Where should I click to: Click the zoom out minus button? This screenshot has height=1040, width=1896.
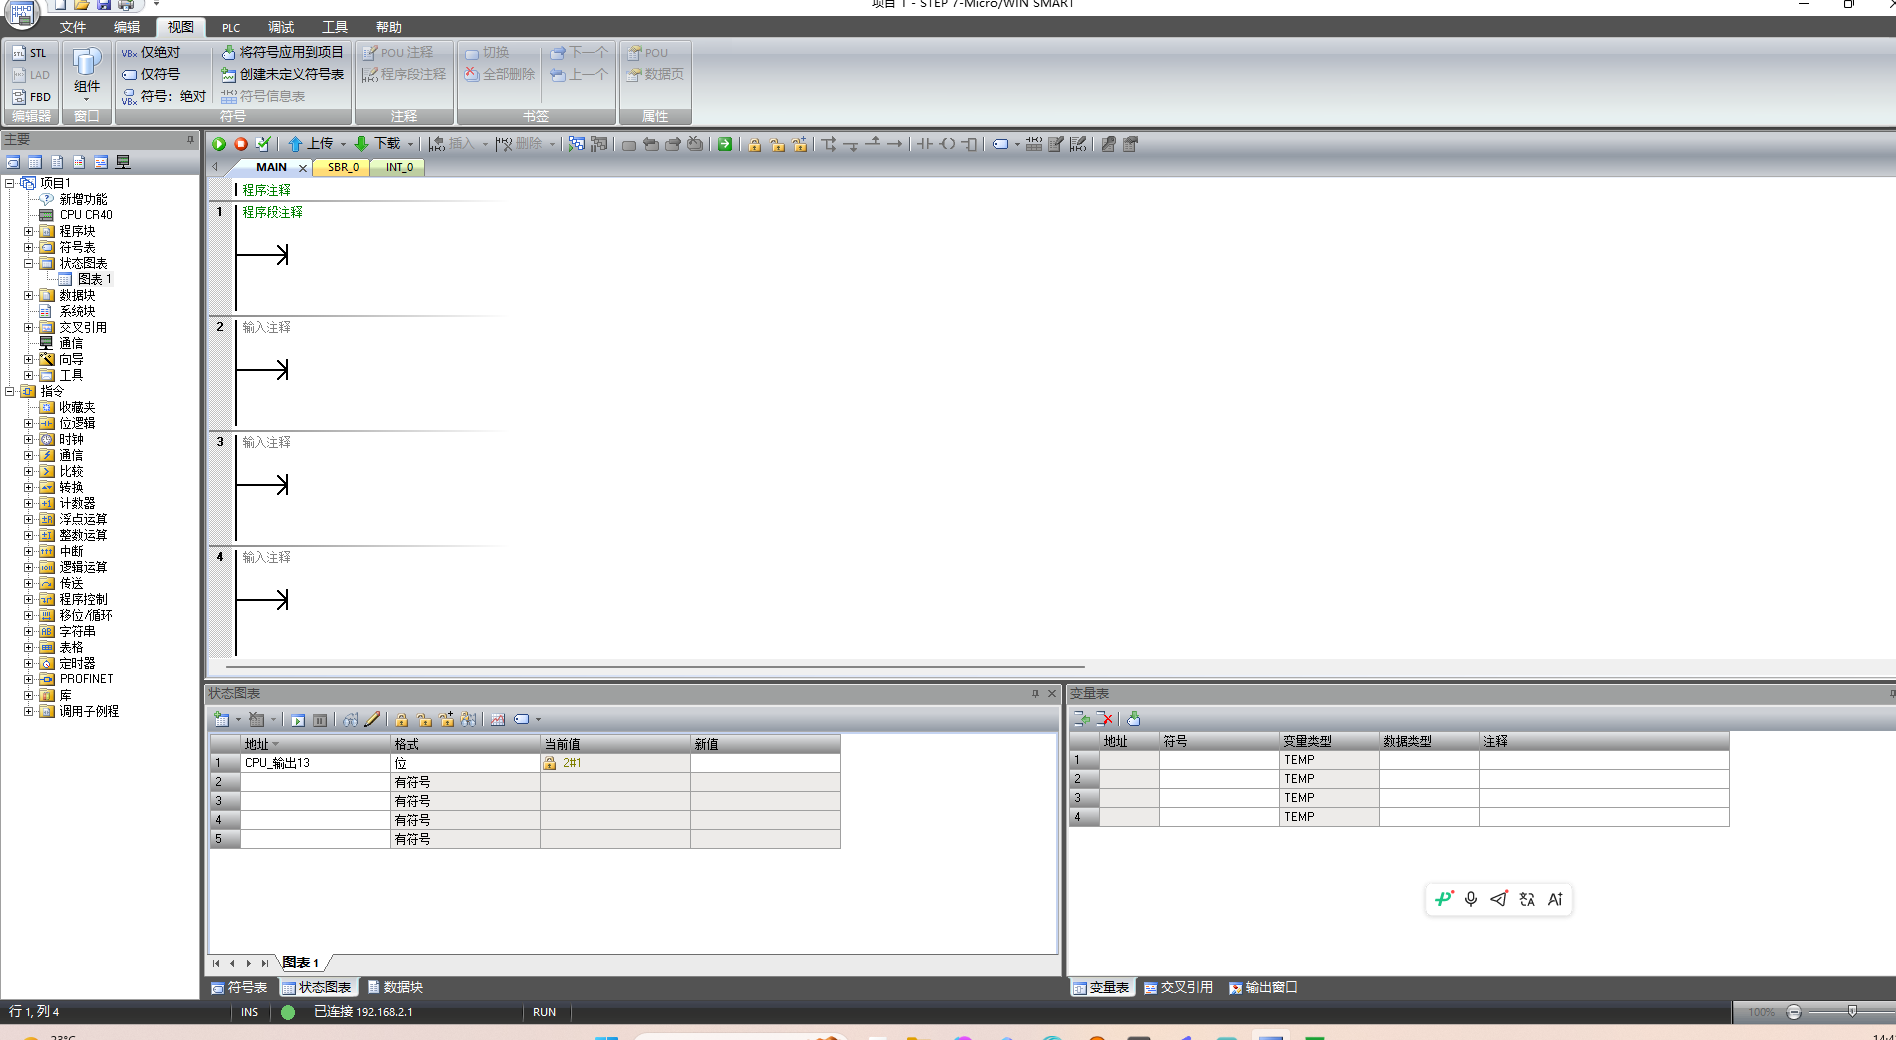(1794, 1012)
